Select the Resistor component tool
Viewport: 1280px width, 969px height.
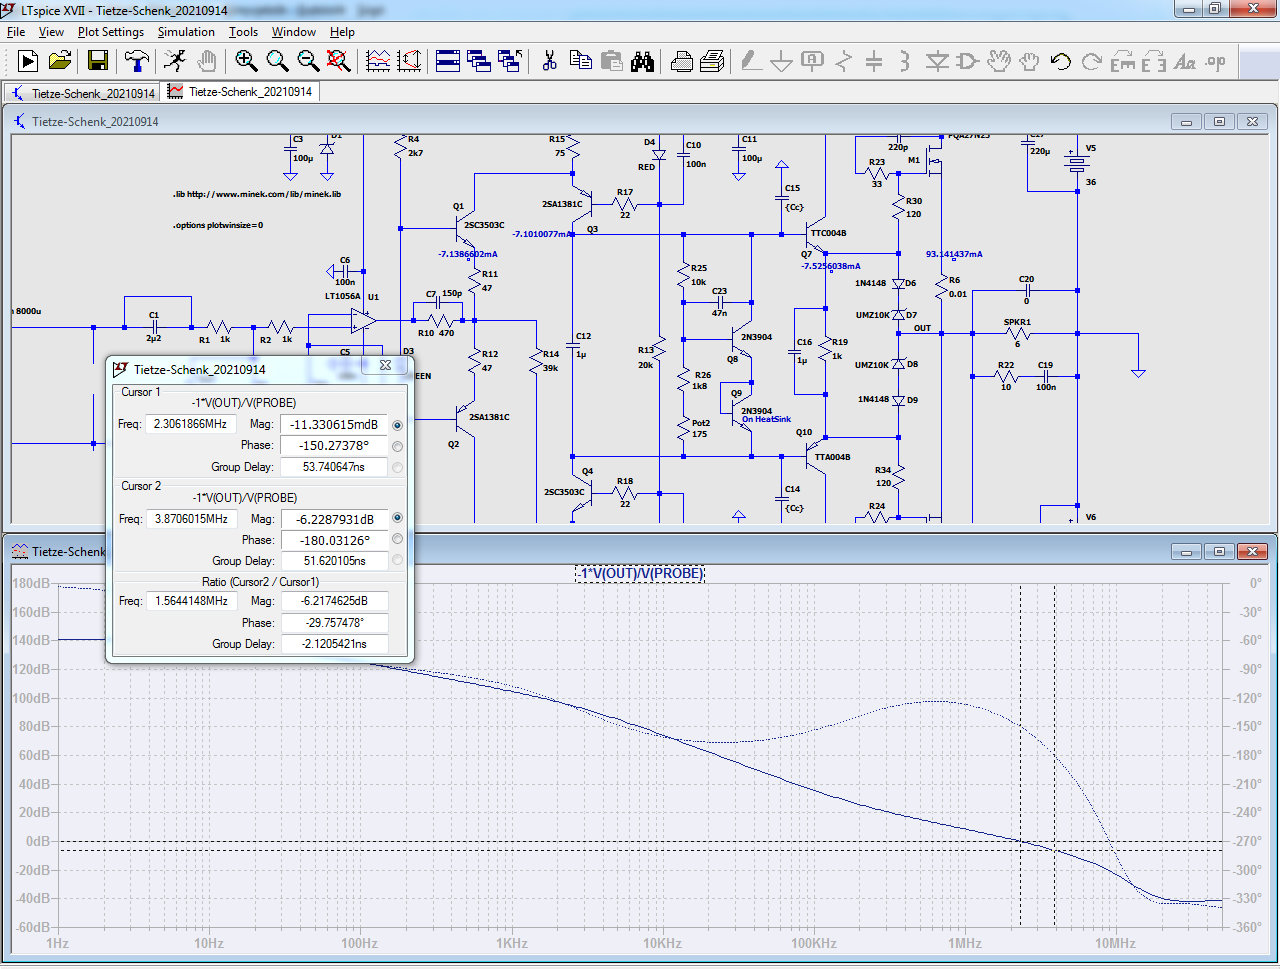843,61
